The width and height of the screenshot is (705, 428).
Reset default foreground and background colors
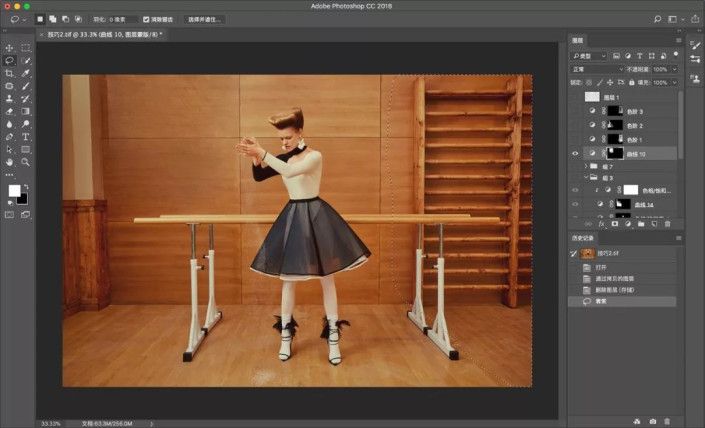(x=10, y=203)
